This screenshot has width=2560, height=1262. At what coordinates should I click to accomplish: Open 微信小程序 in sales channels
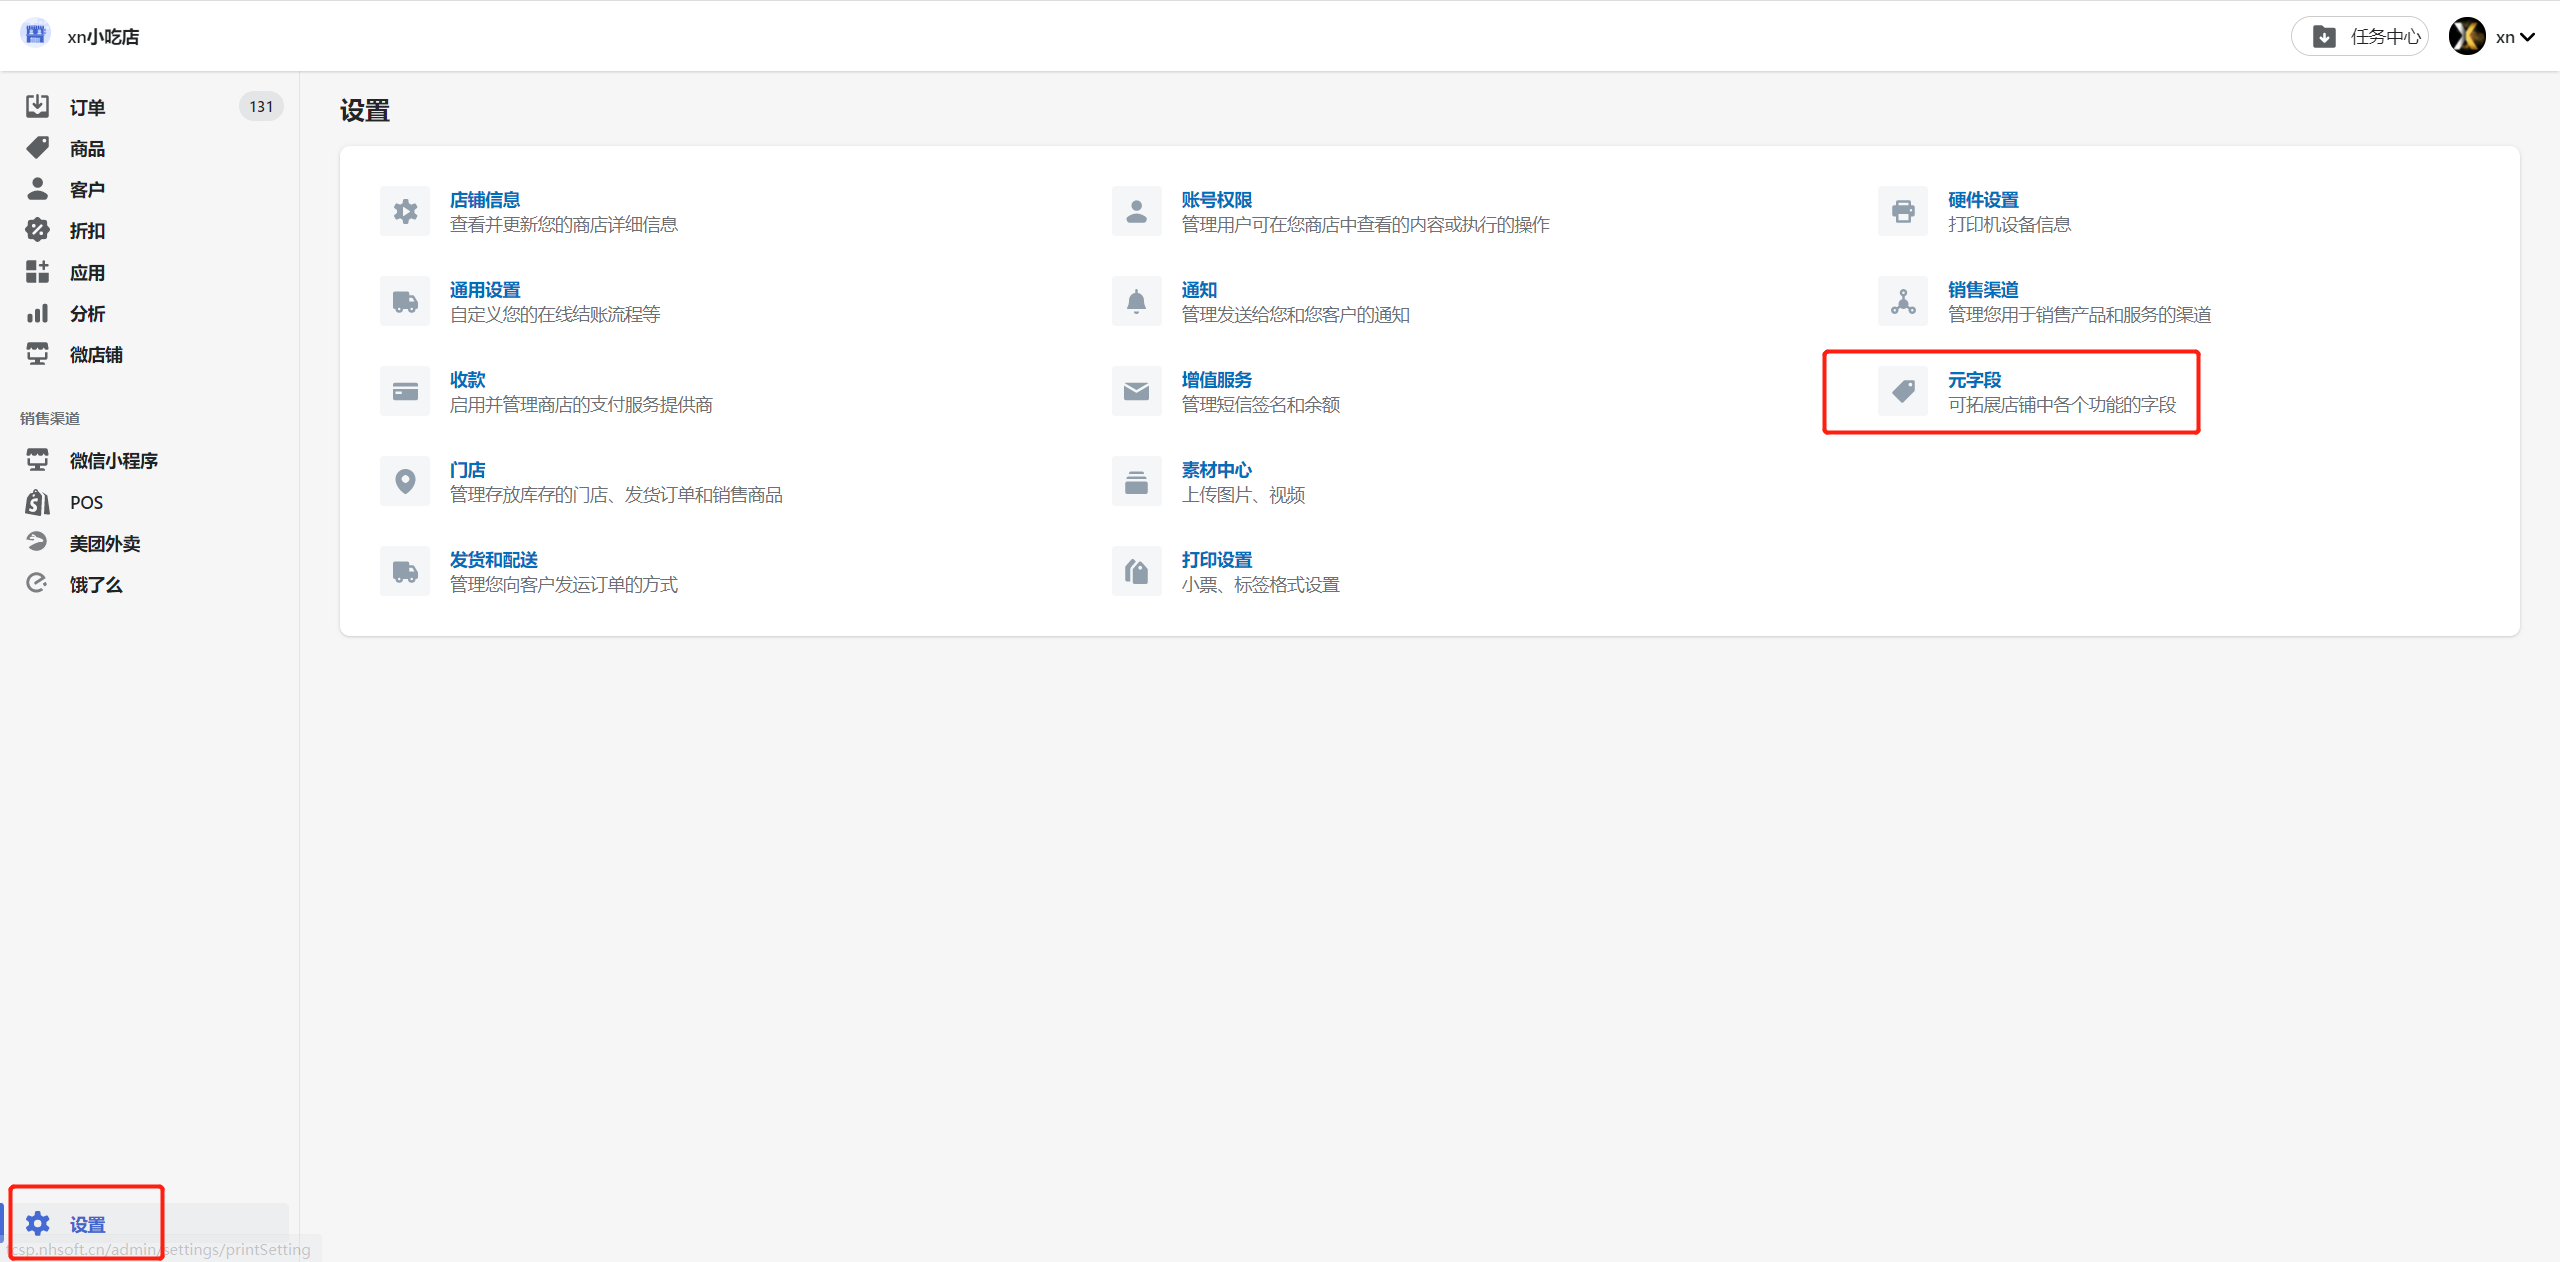click(x=113, y=460)
